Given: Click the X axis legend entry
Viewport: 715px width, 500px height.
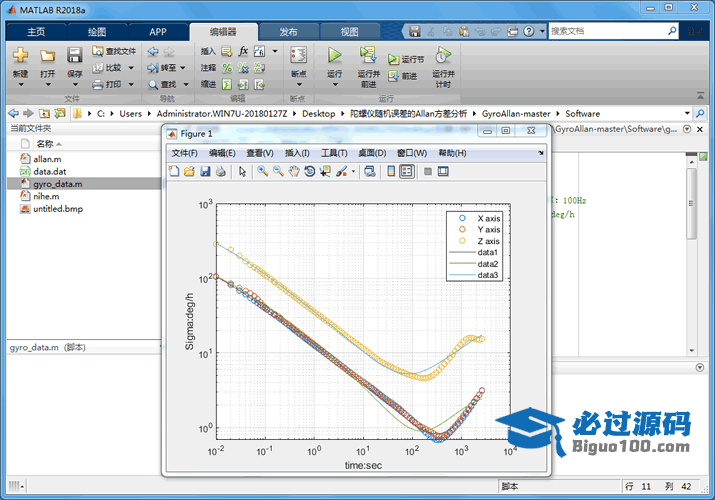Looking at the screenshot, I should click(479, 218).
